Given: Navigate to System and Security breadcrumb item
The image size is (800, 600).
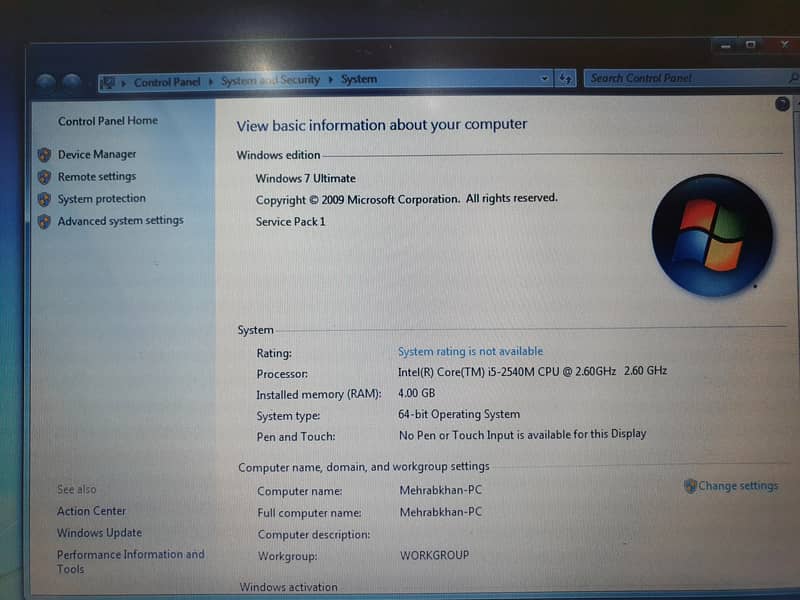Looking at the screenshot, I should click(270, 80).
